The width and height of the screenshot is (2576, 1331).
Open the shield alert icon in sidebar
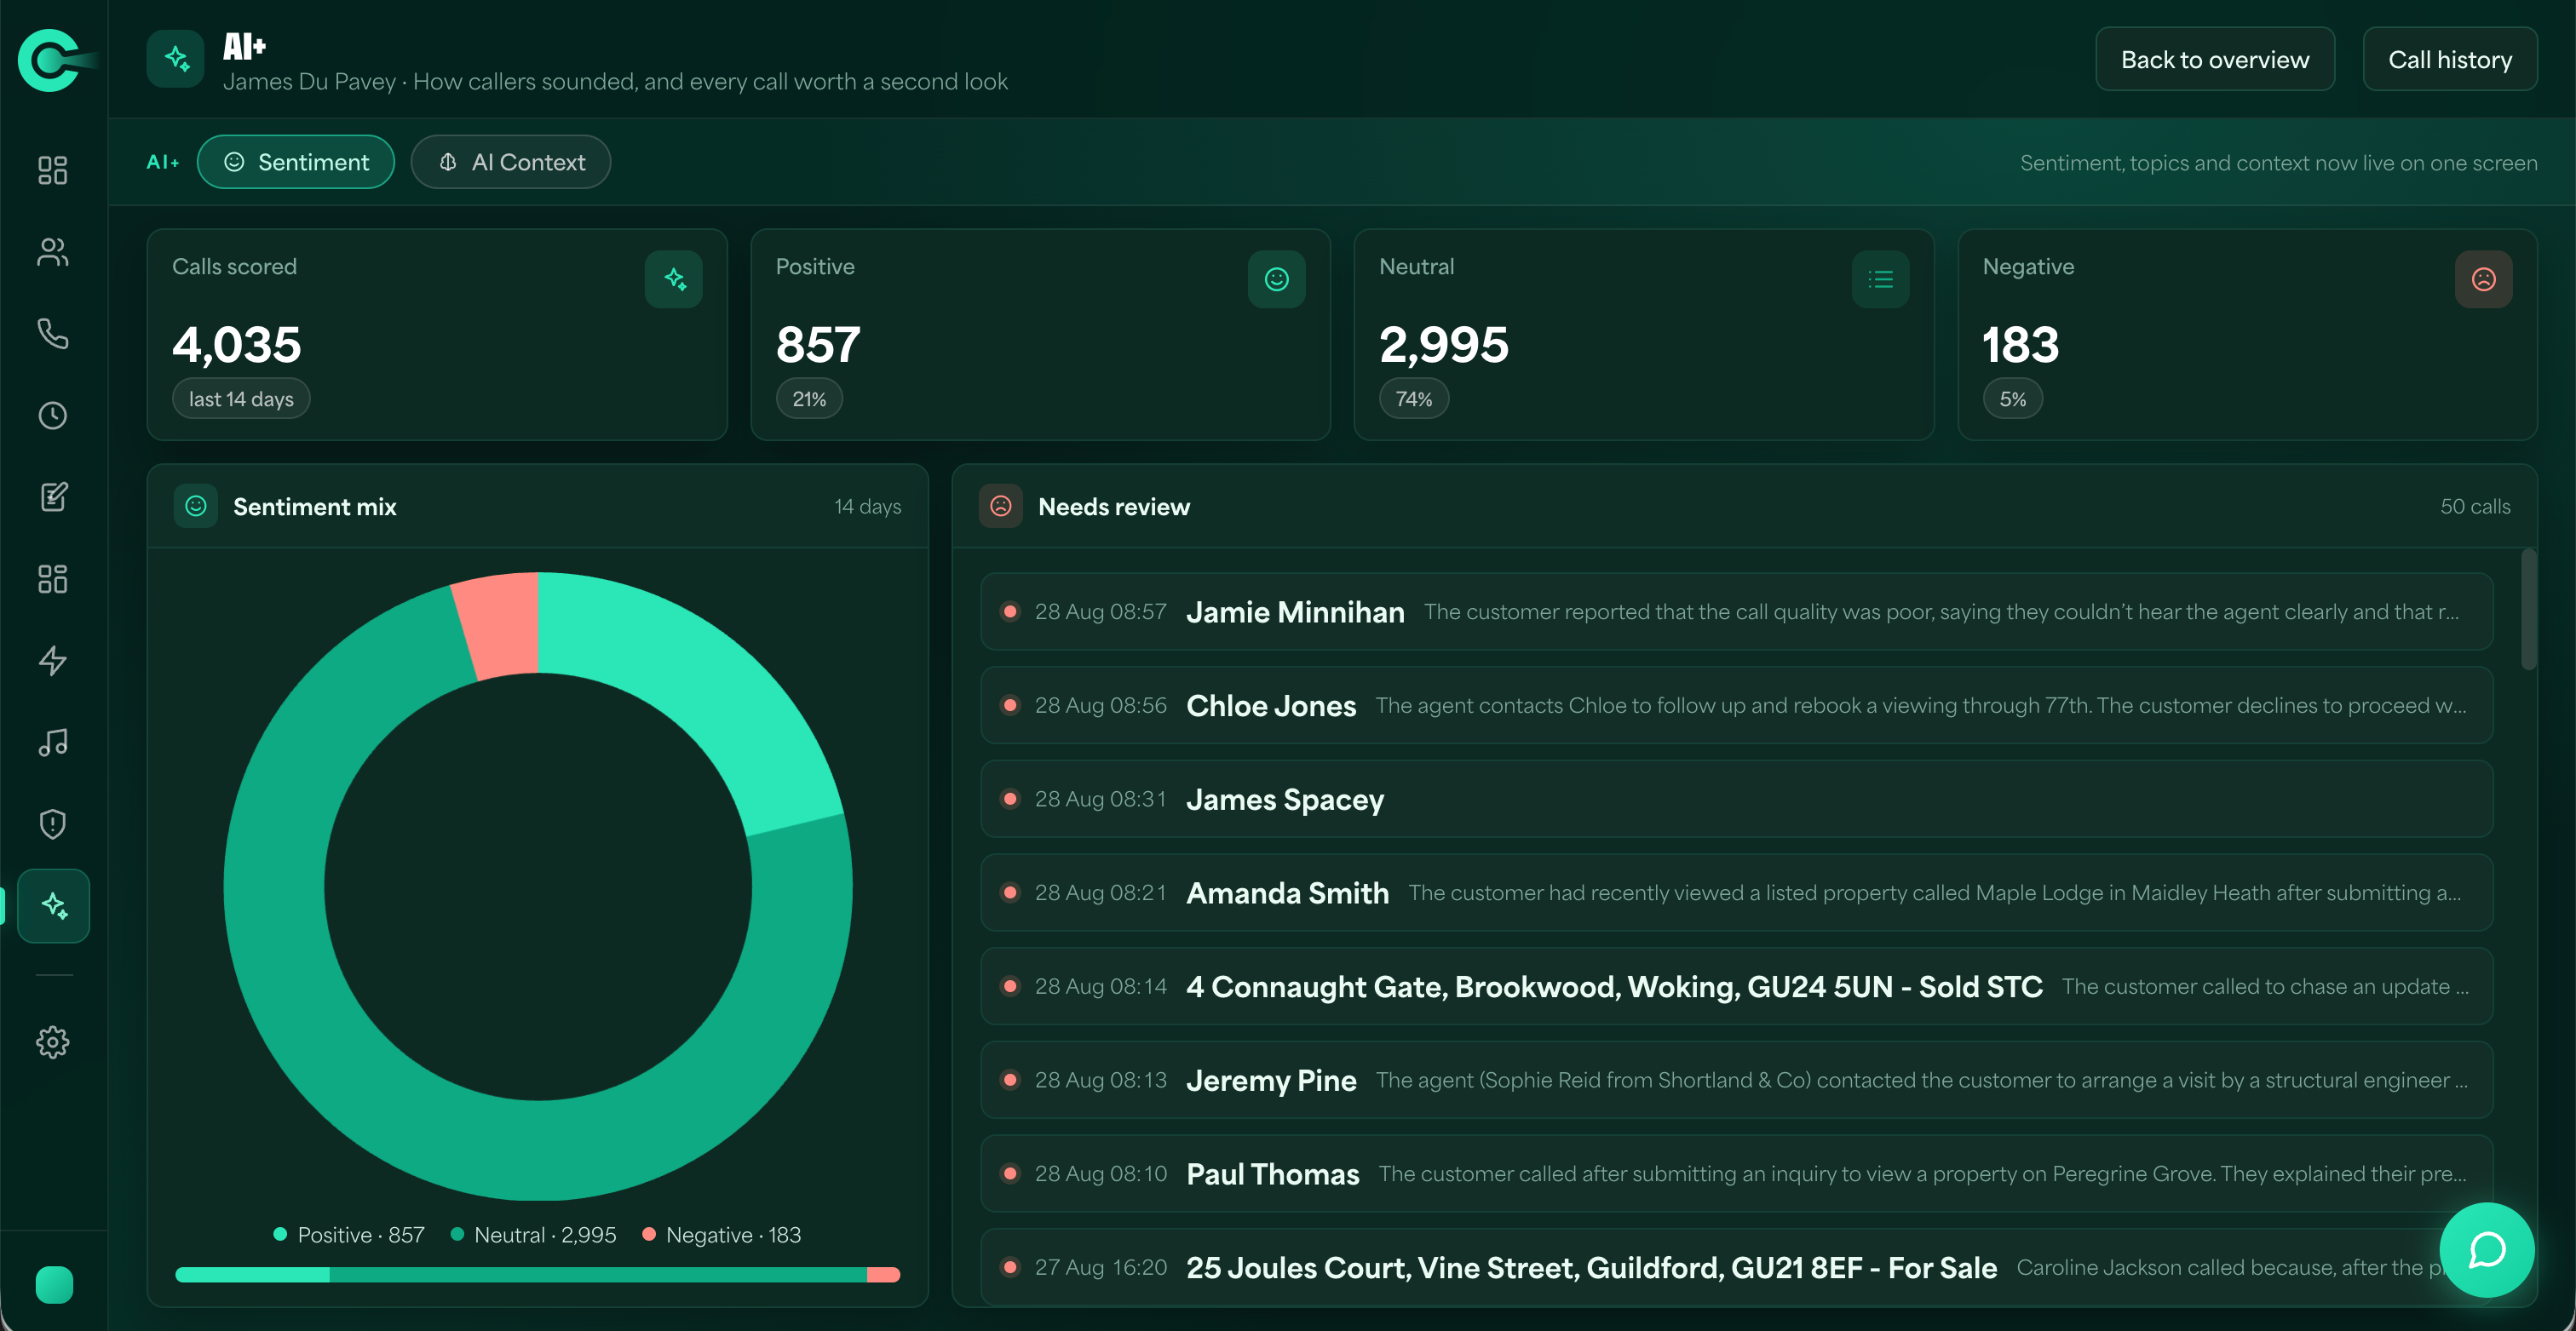pos(53,824)
